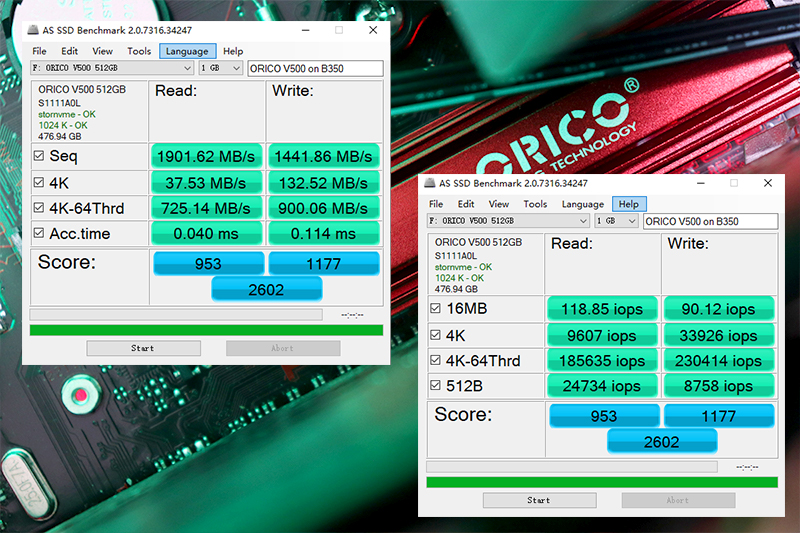Open the 1 GB size dropdown in the left window
Viewport: 800px width, 533px height.
[220, 68]
